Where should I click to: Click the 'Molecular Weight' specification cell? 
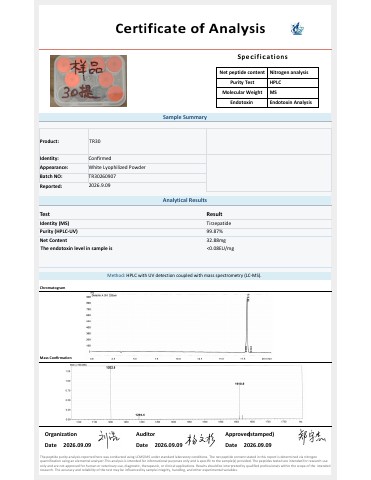coord(242,92)
